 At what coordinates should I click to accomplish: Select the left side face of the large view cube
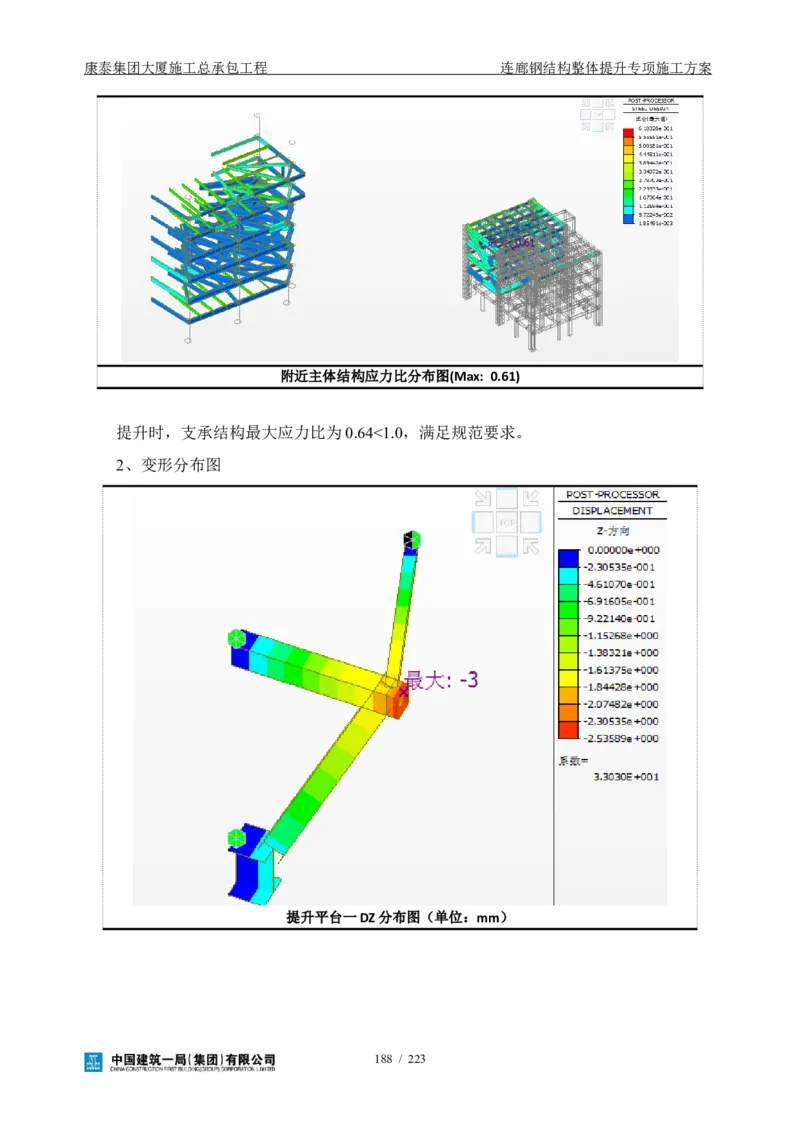[483, 522]
